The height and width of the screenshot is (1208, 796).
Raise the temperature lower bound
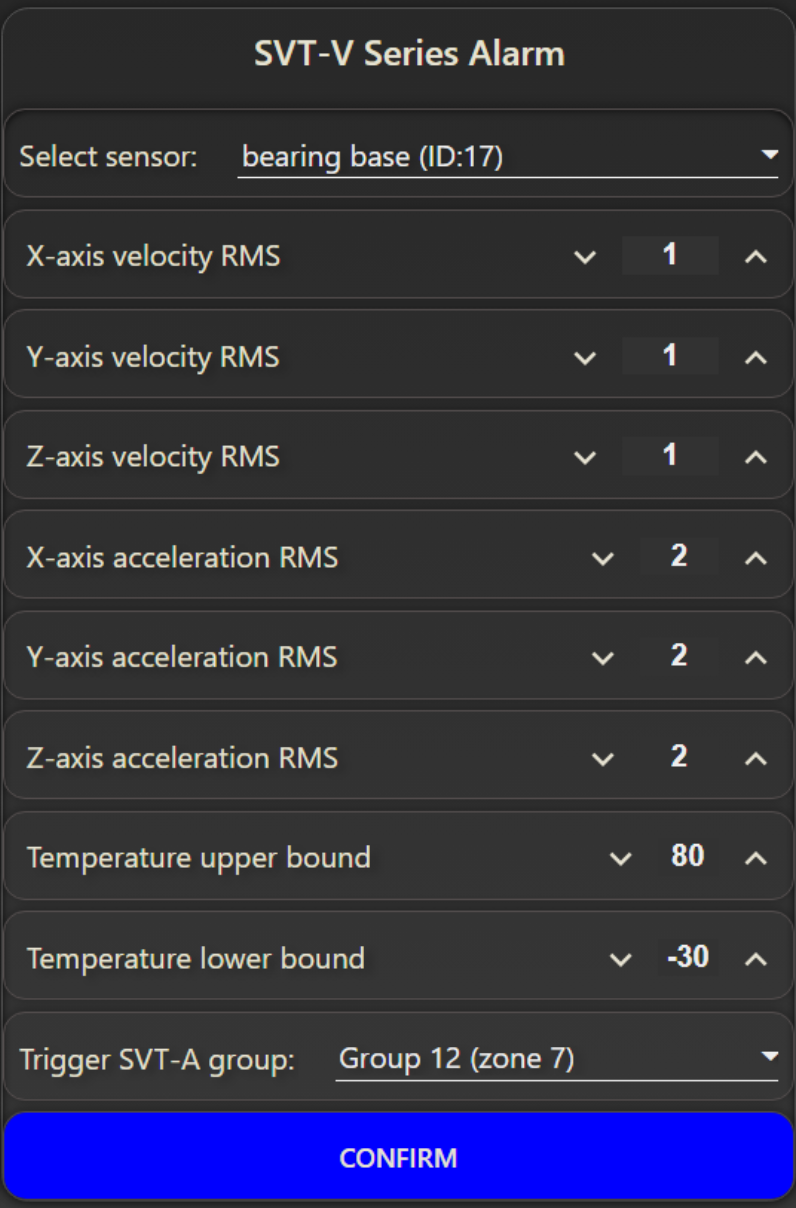click(x=756, y=959)
